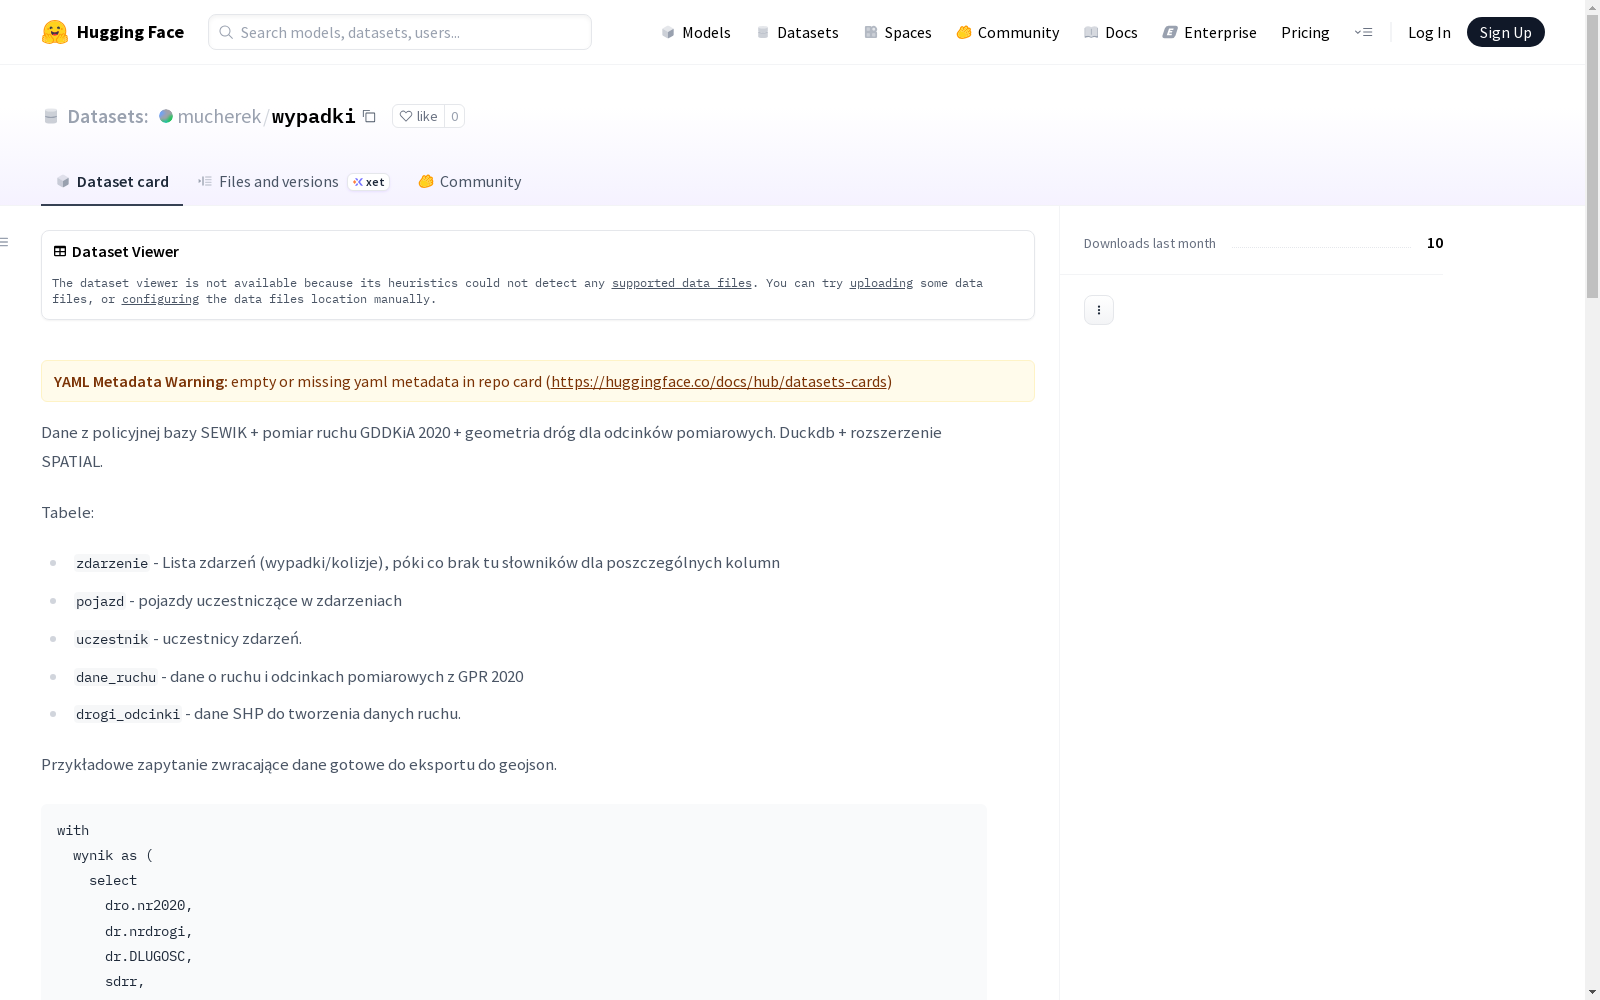Open the Models nav item
Image resolution: width=1600 pixels, height=1000 pixels.
pos(696,32)
